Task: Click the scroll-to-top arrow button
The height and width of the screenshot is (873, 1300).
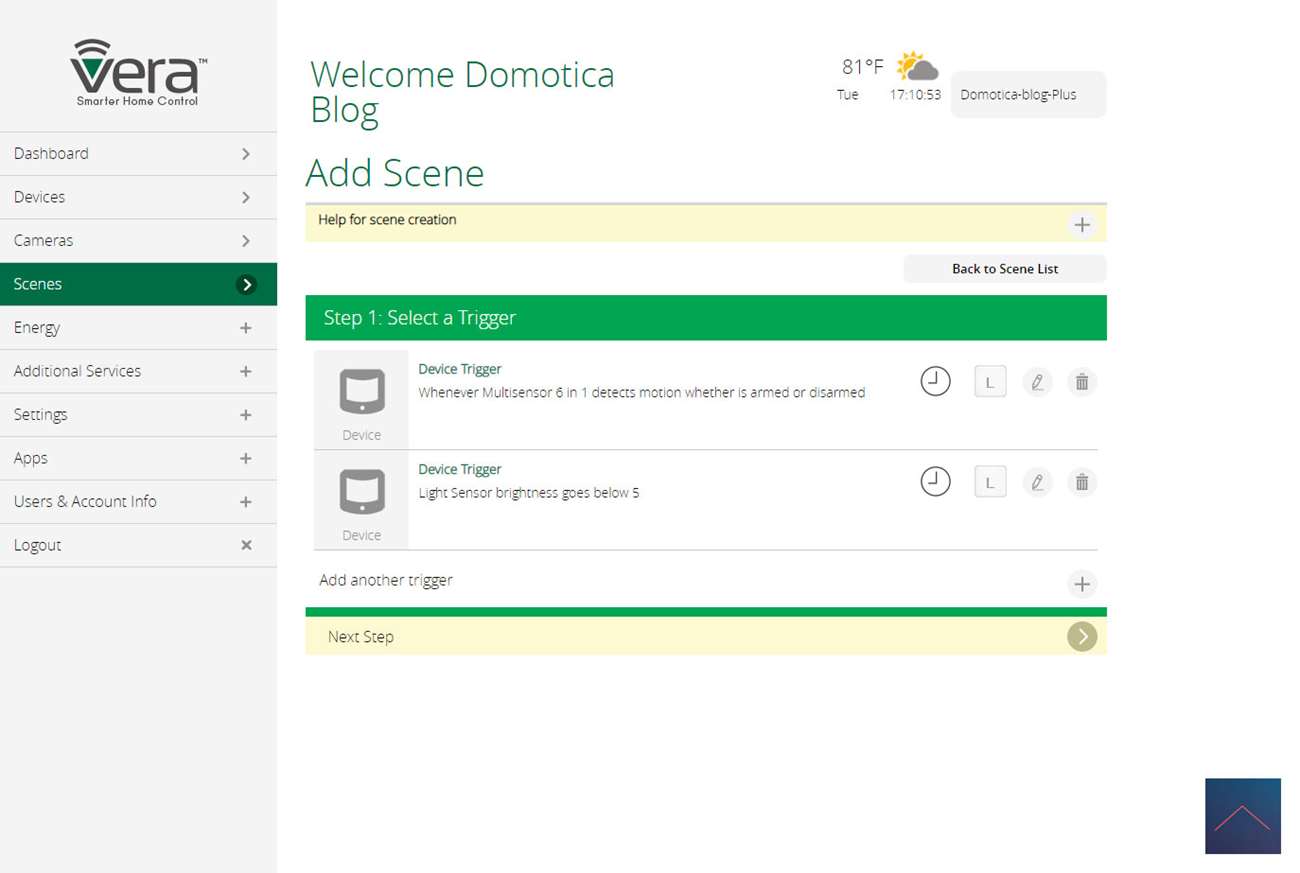Action: pos(1242,816)
